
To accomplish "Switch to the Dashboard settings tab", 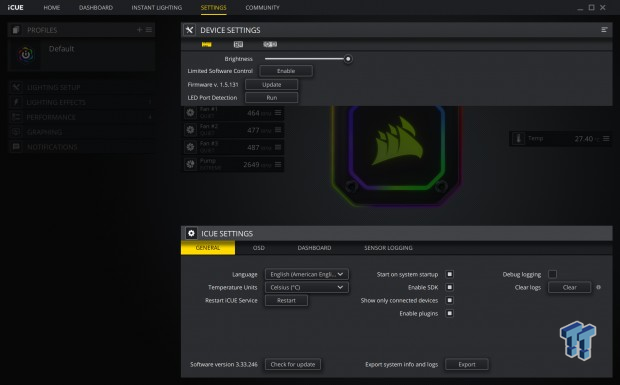I will (x=314, y=248).
